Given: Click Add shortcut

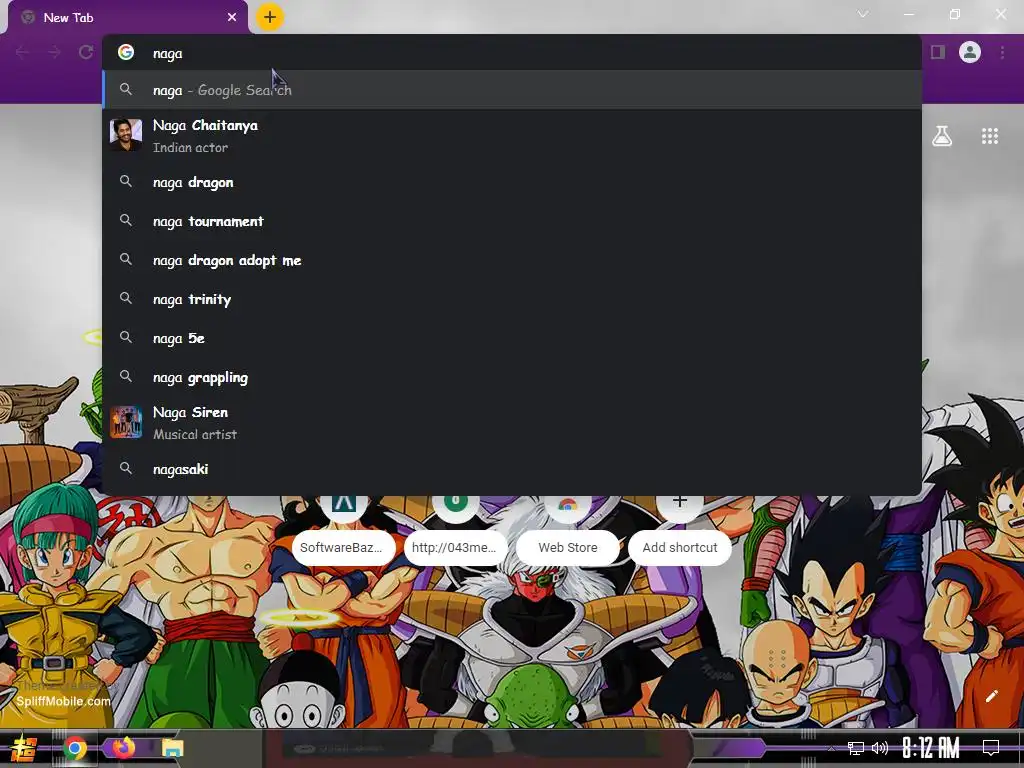Looking at the screenshot, I should (680, 531).
